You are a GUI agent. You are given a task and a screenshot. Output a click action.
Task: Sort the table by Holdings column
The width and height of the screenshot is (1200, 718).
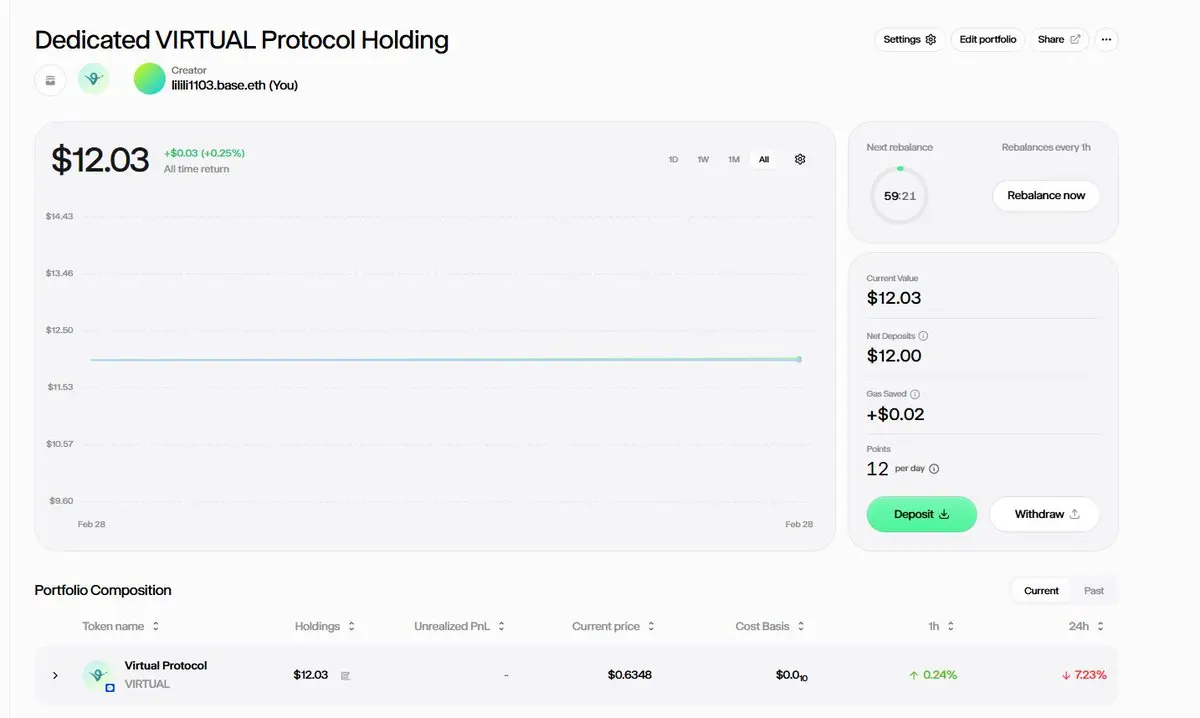[325, 626]
